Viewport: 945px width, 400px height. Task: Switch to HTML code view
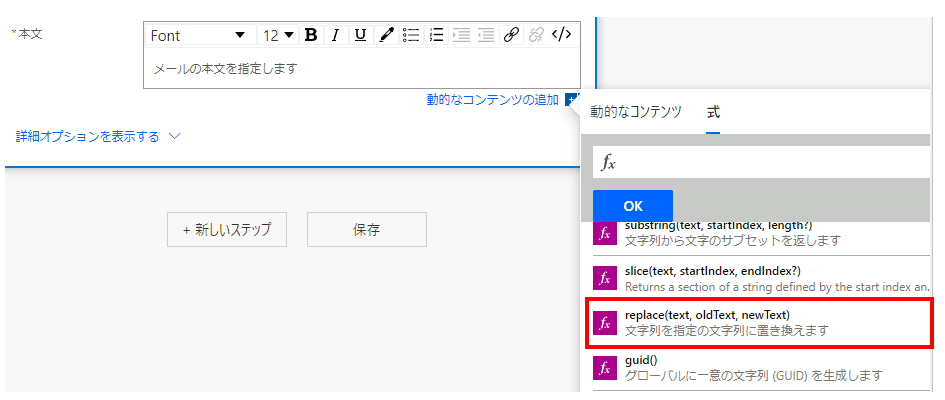click(x=561, y=35)
